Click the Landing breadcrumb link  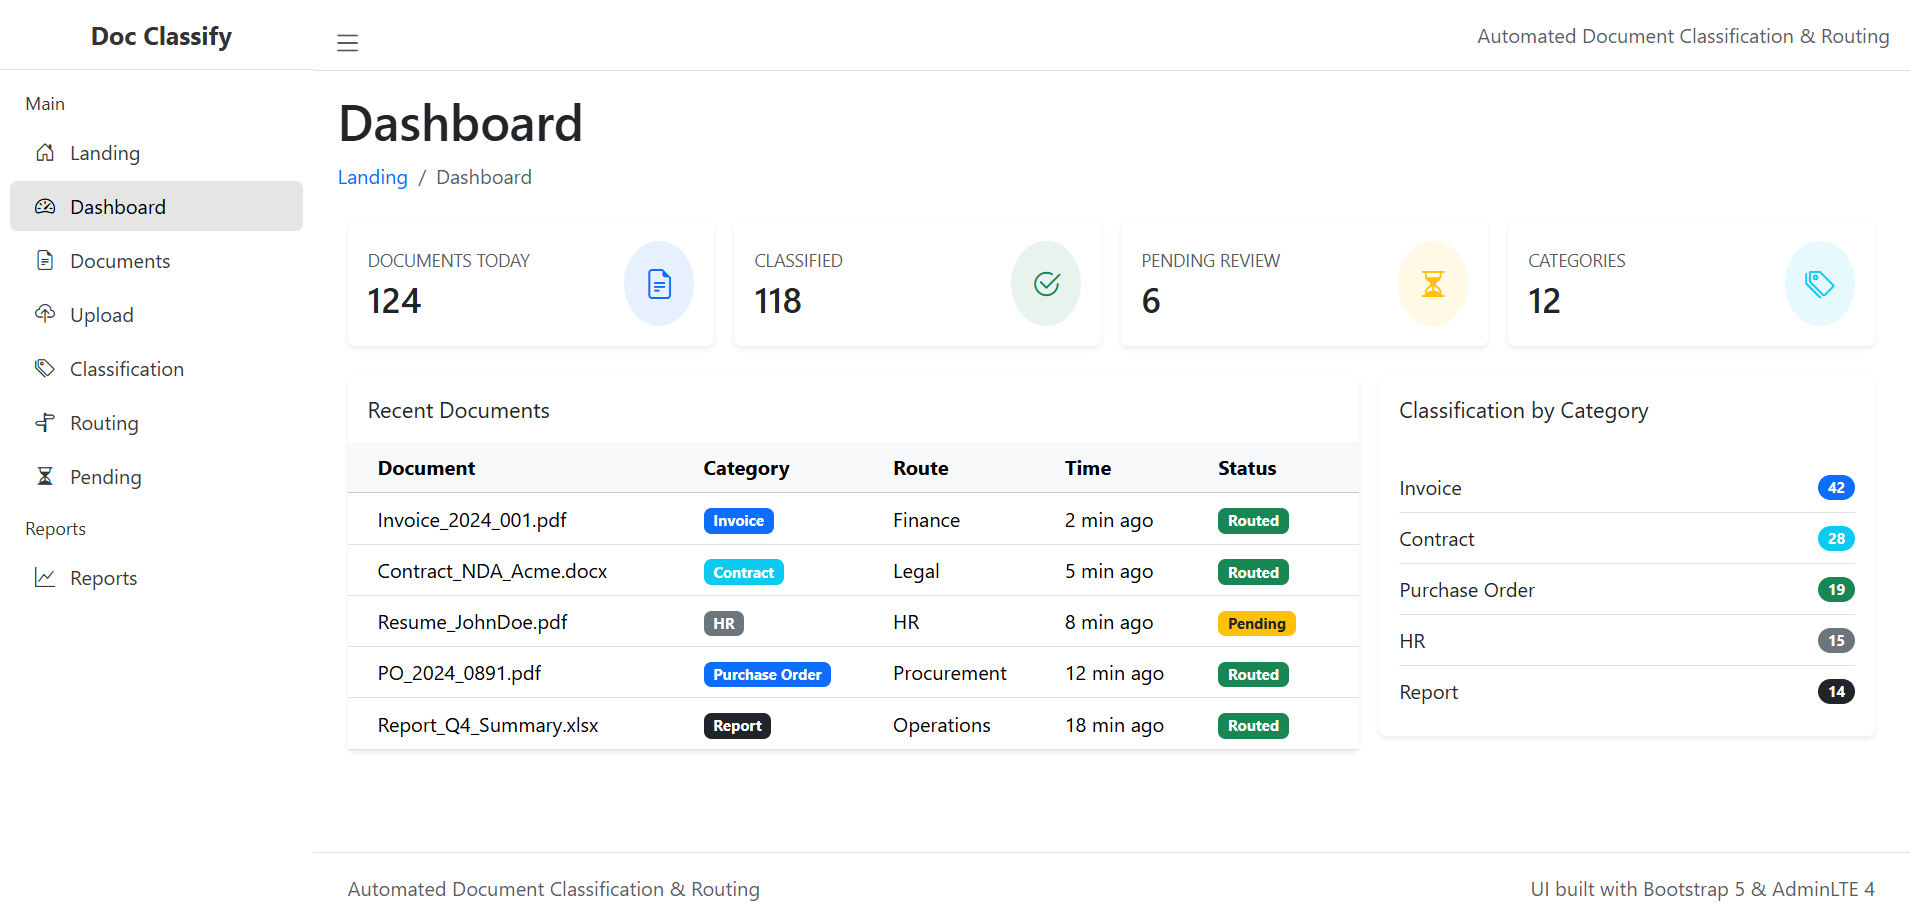coord(372,177)
